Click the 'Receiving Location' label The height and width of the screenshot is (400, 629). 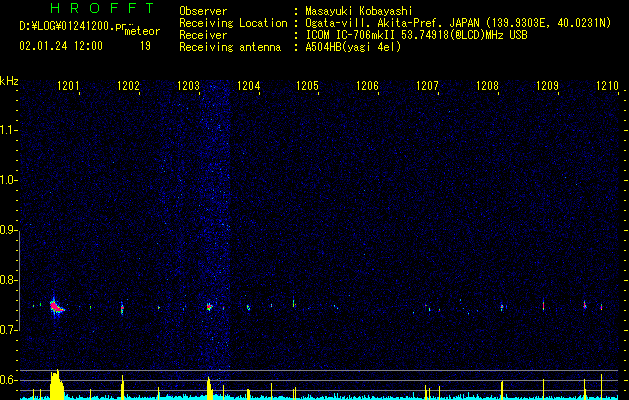(233, 23)
